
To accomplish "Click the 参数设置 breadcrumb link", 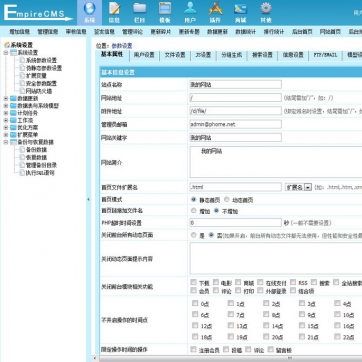I will [122, 46].
